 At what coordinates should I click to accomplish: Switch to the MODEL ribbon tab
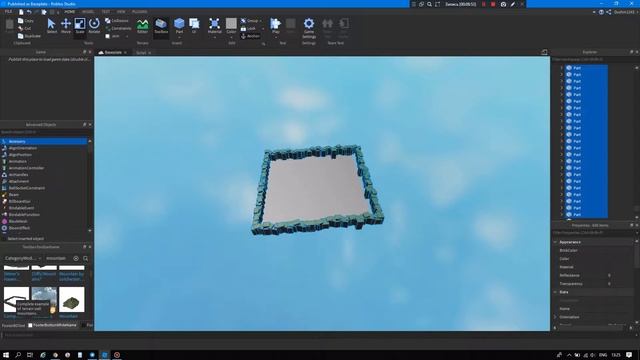[x=88, y=12]
